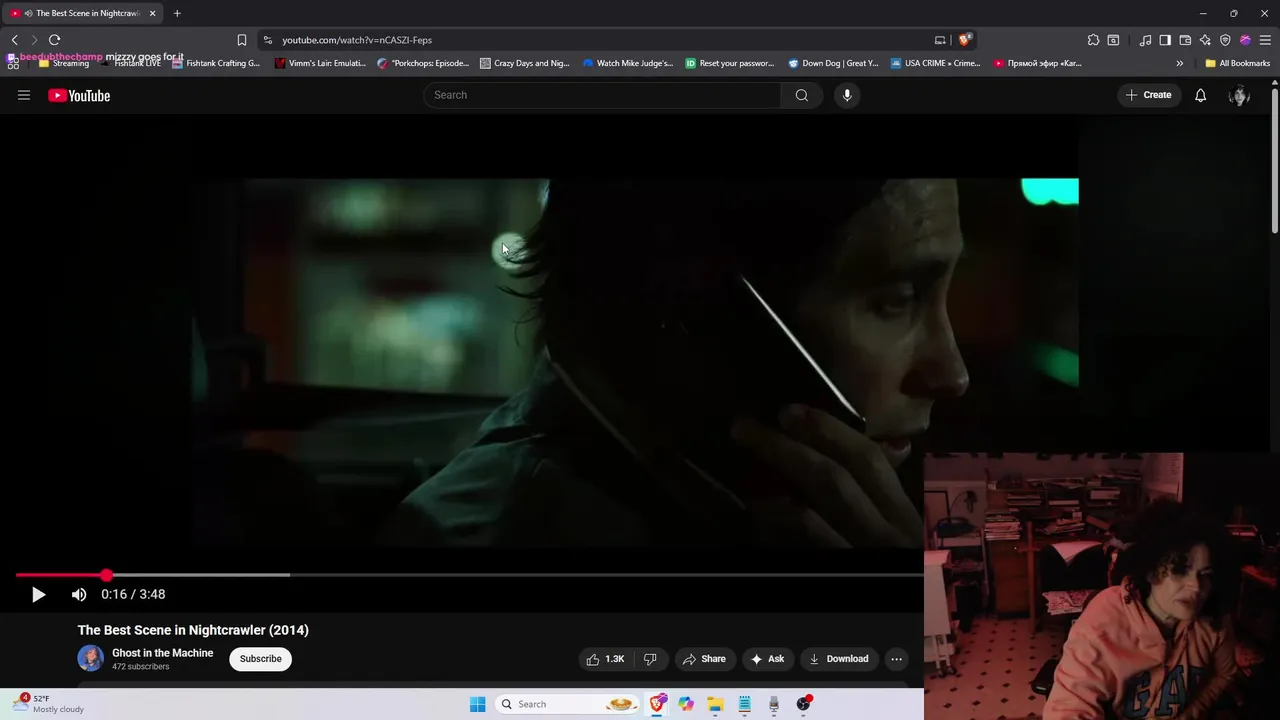Open a new browser tab

177,13
